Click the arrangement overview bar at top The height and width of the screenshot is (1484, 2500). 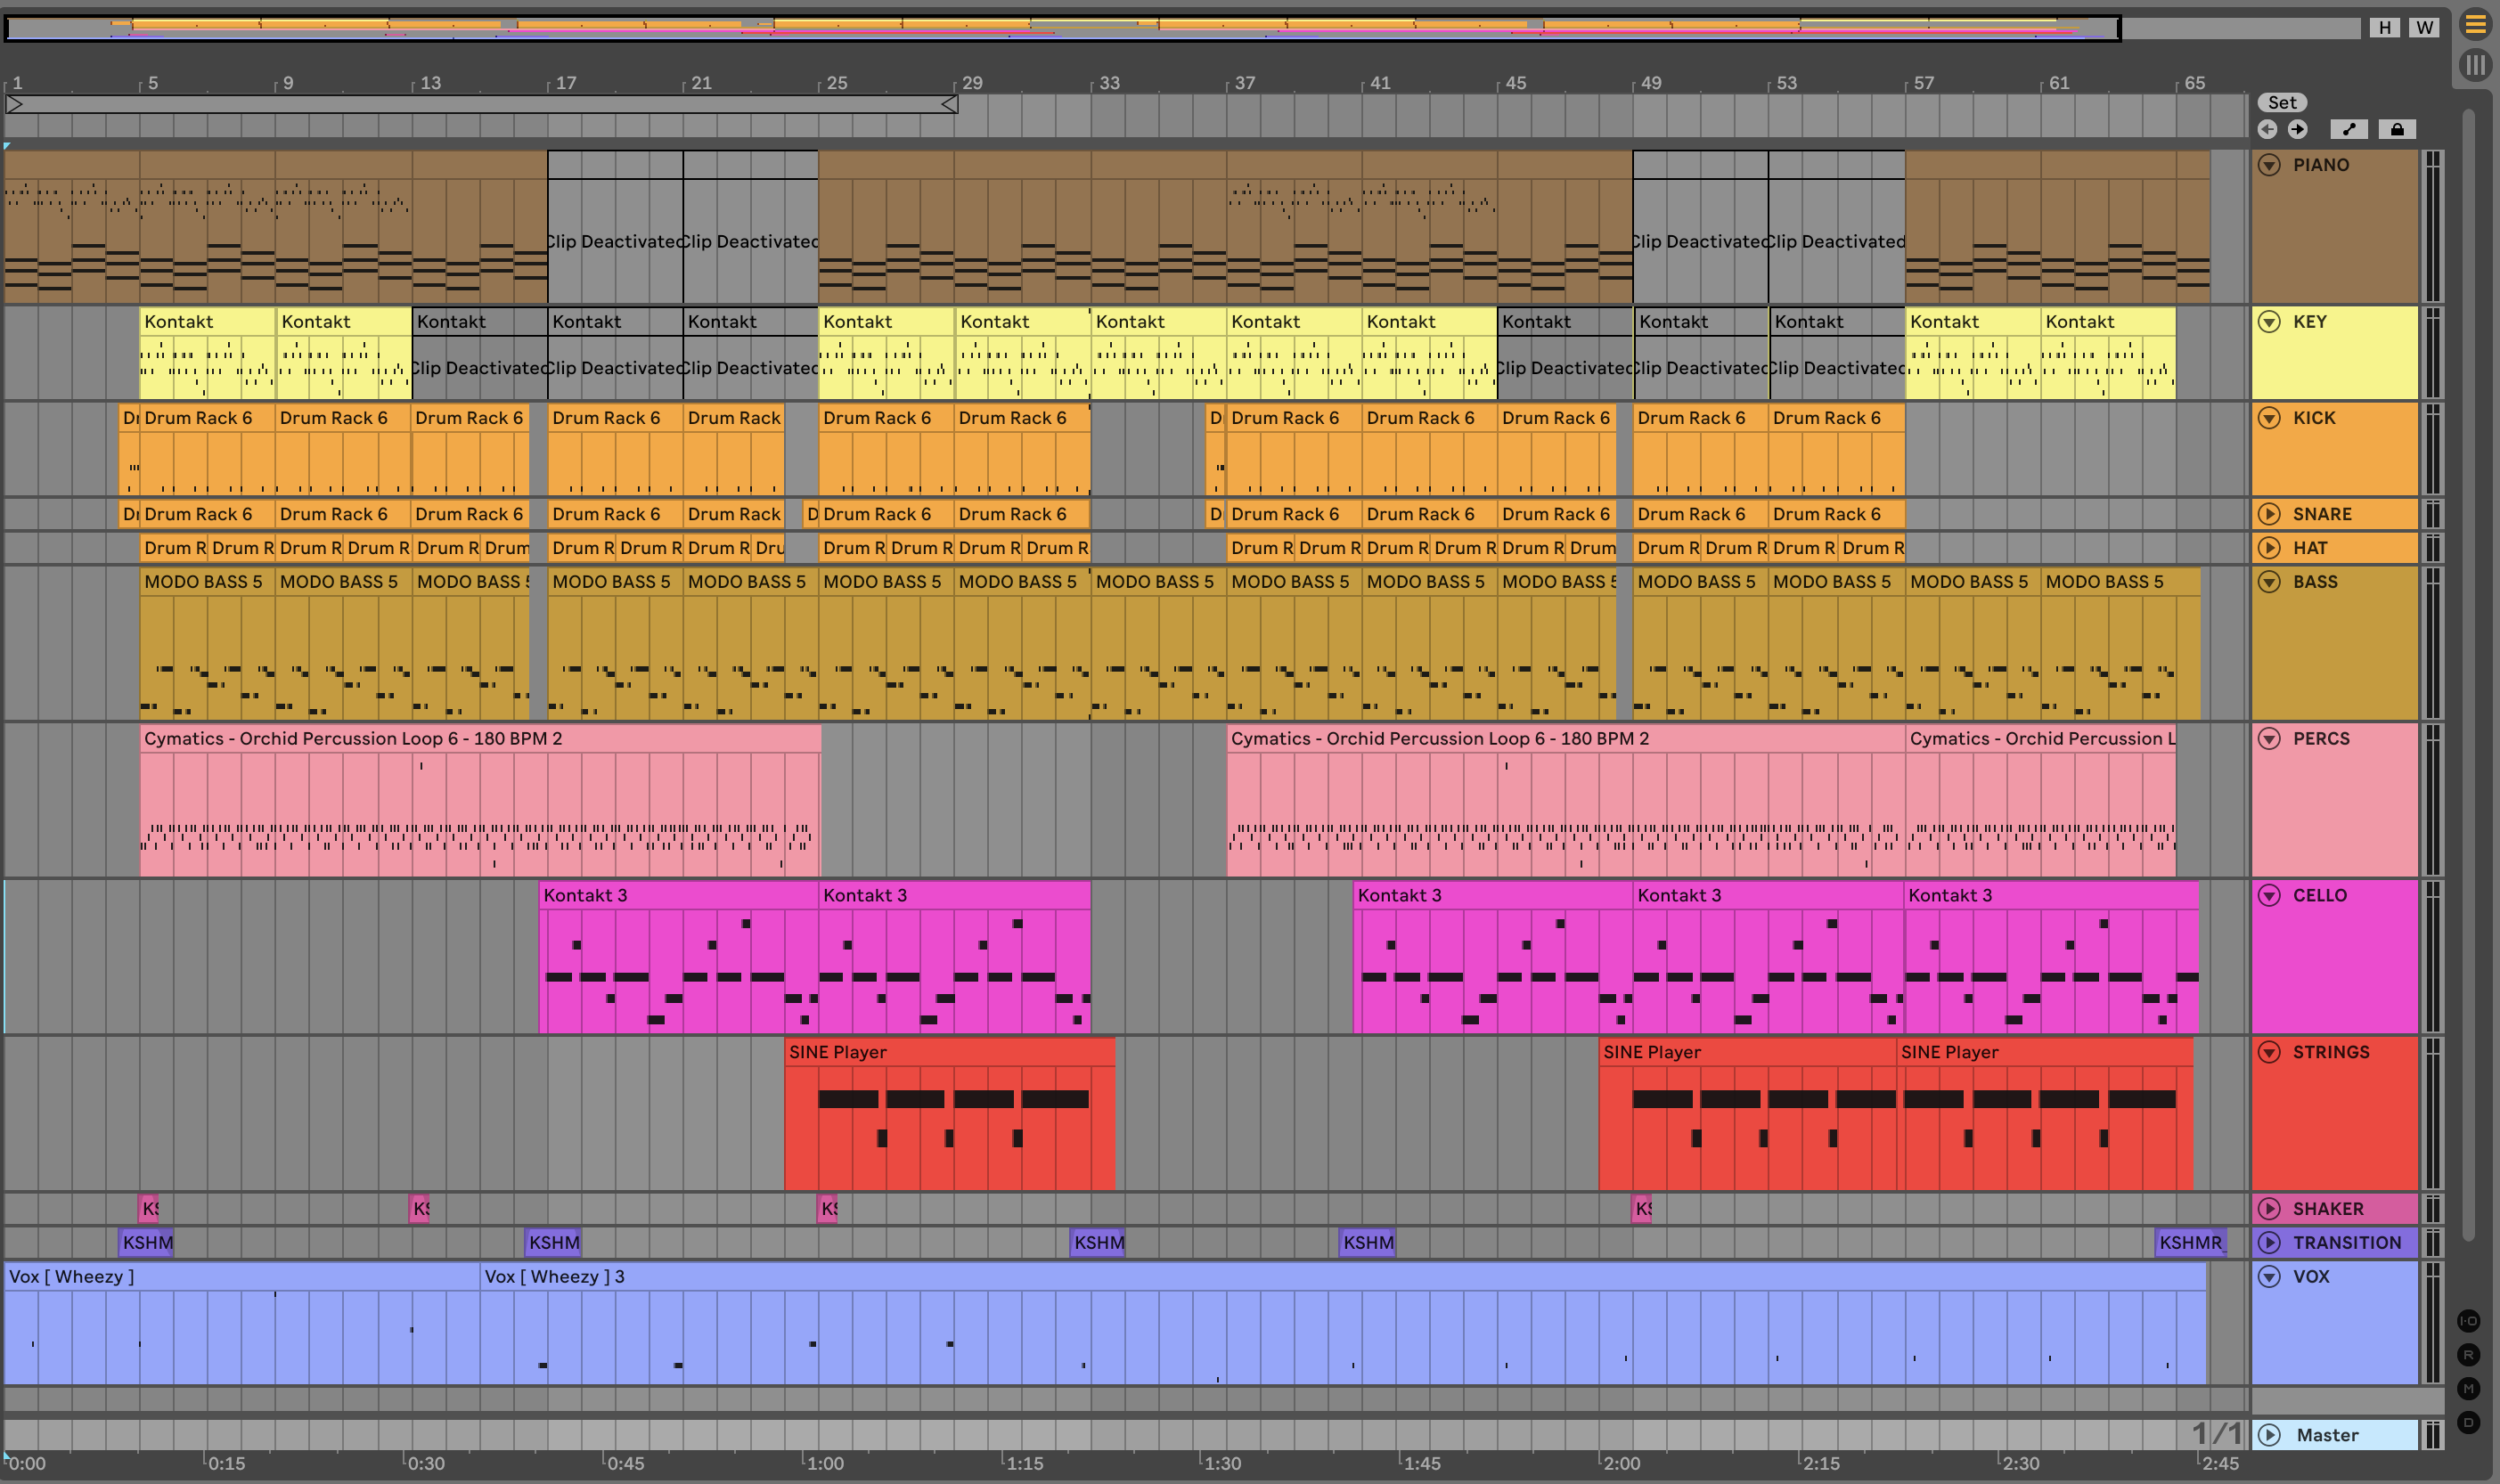coord(1060,27)
